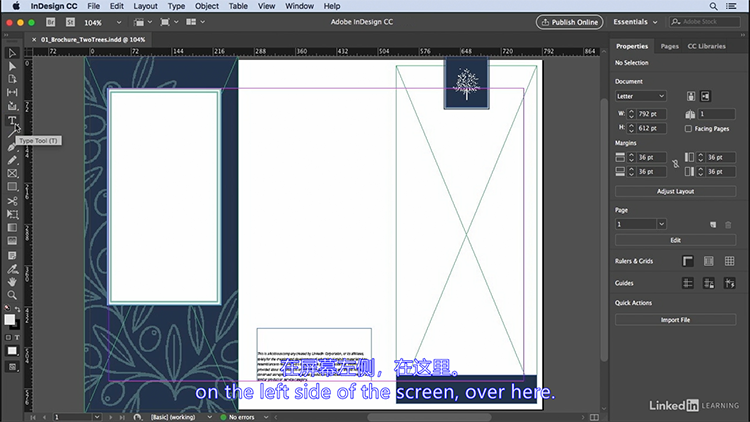Click the document width field 792 pt
The width and height of the screenshot is (750, 422).
[651, 114]
